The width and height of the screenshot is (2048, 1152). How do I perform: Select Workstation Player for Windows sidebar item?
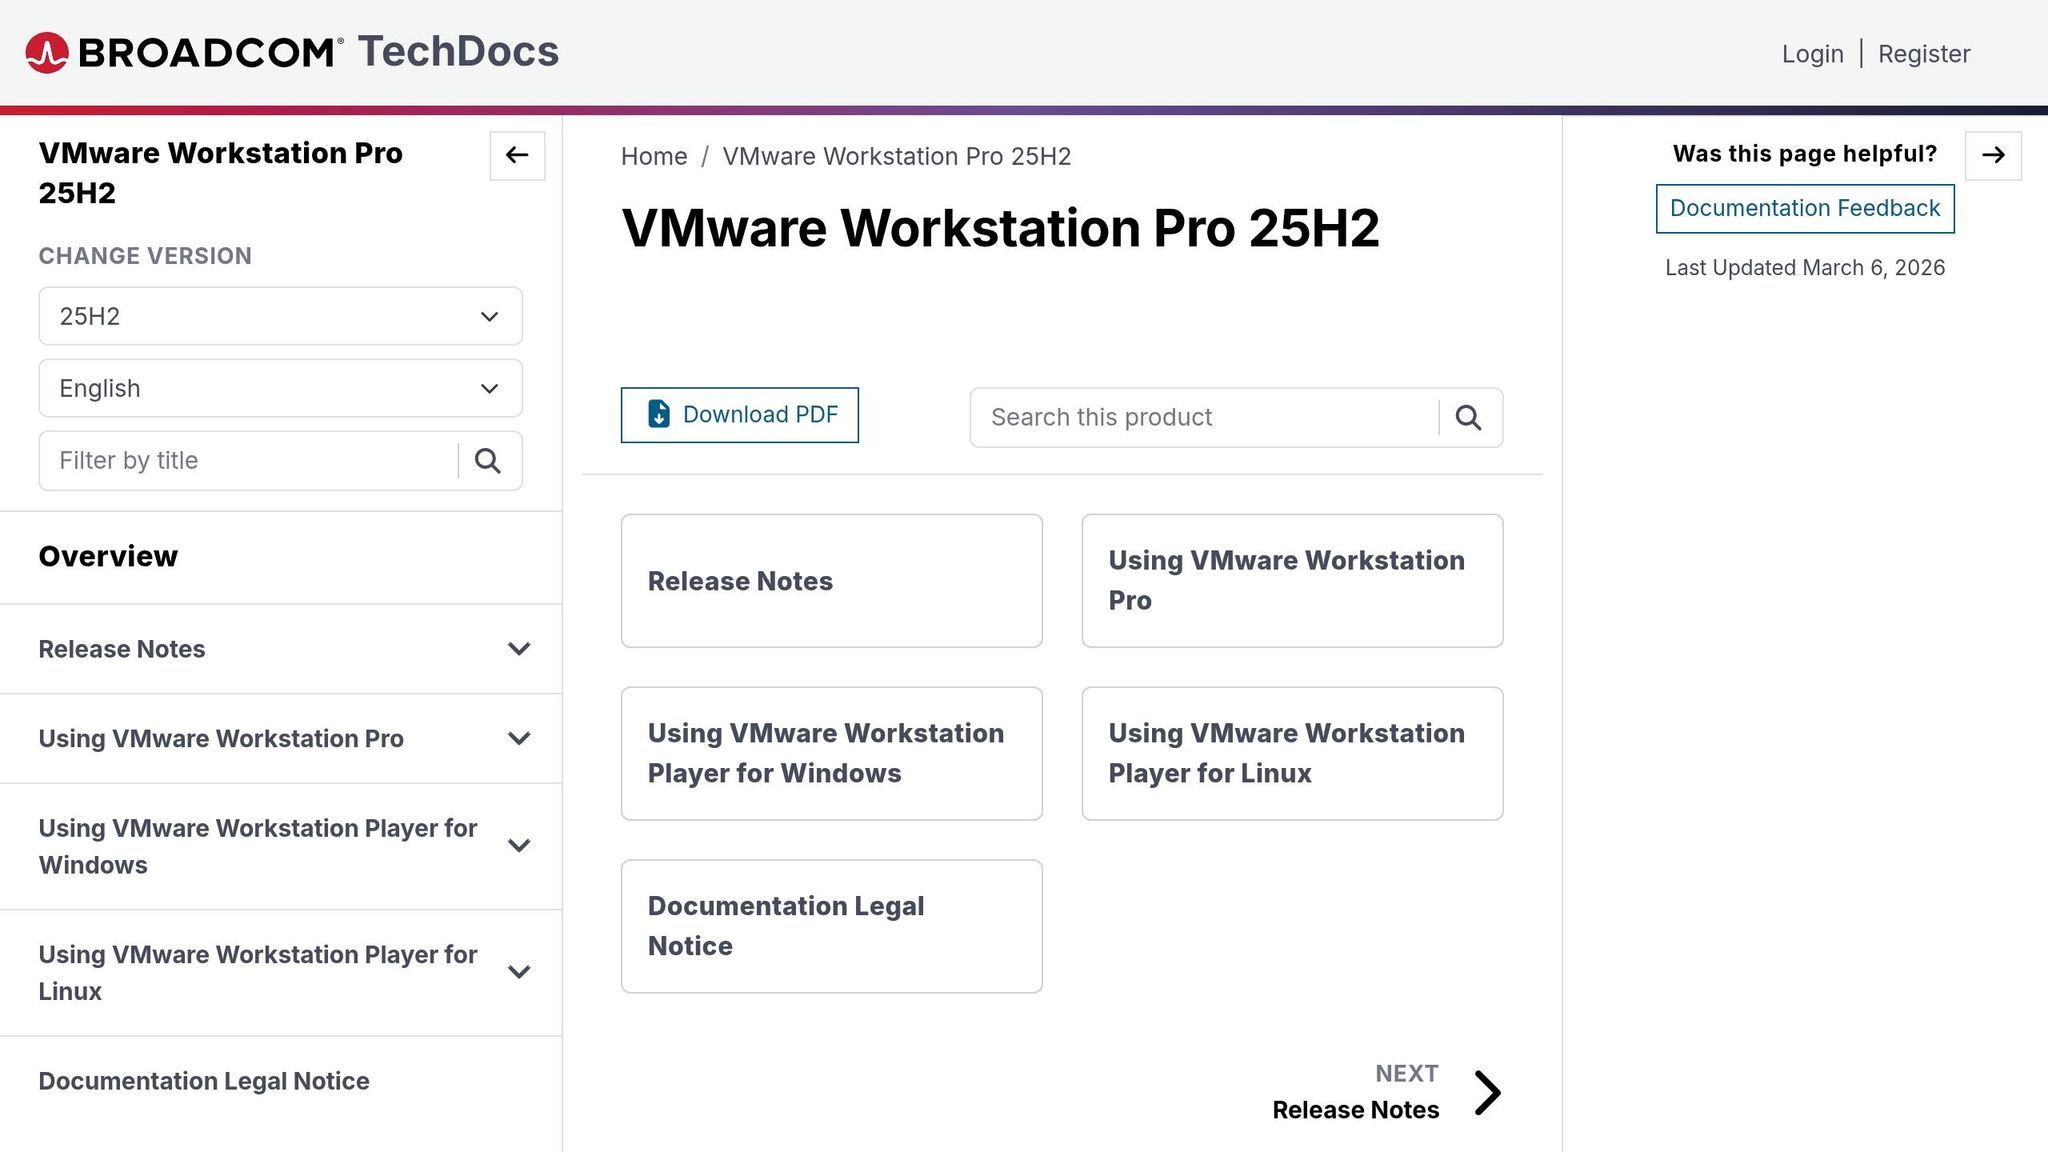click(x=258, y=847)
